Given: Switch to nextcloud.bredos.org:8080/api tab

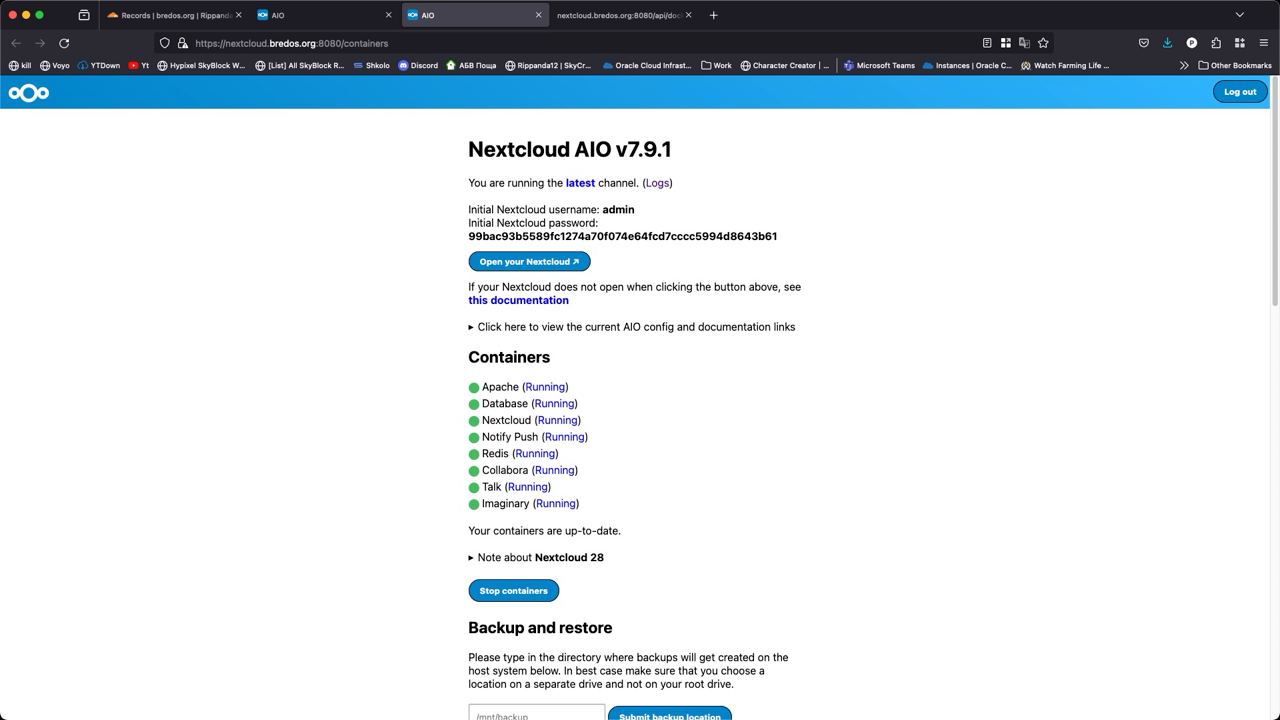Looking at the screenshot, I should (624, 15).
